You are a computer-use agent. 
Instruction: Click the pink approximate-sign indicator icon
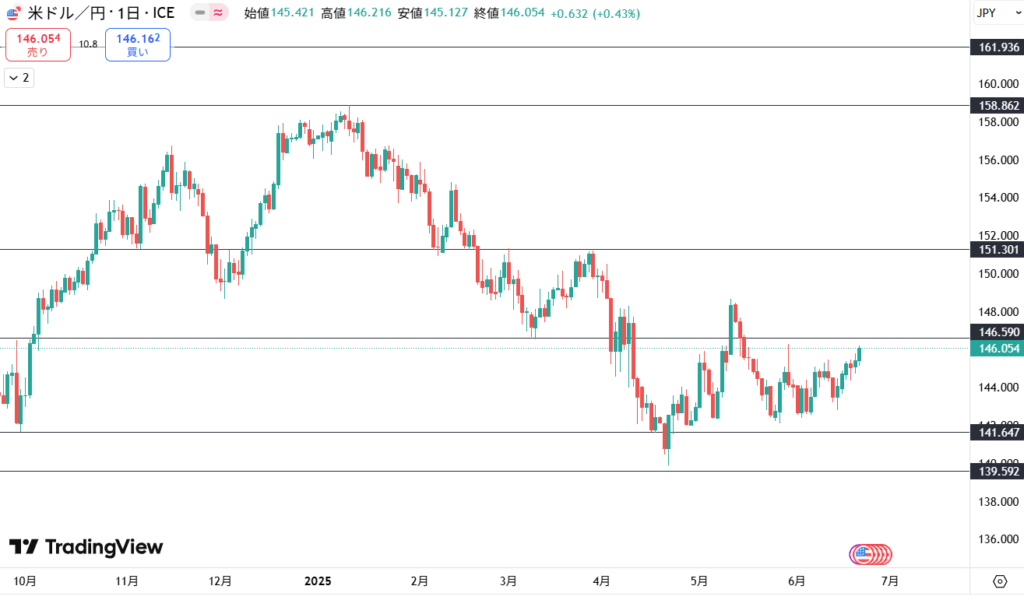pos(218,12)
